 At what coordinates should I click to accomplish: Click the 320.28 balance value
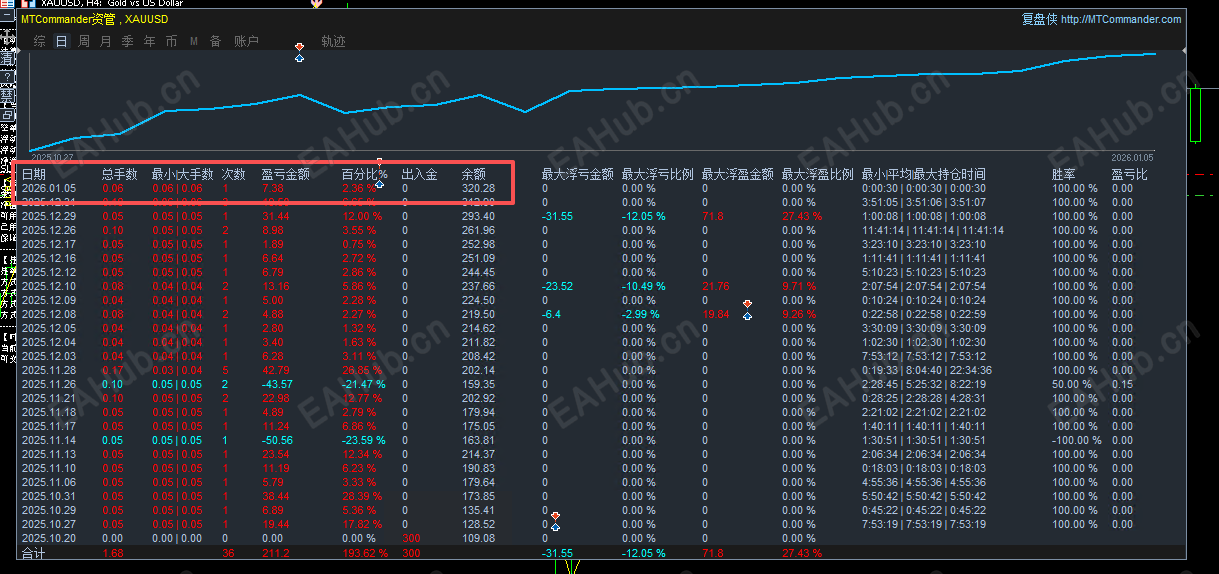coord(478,188)
